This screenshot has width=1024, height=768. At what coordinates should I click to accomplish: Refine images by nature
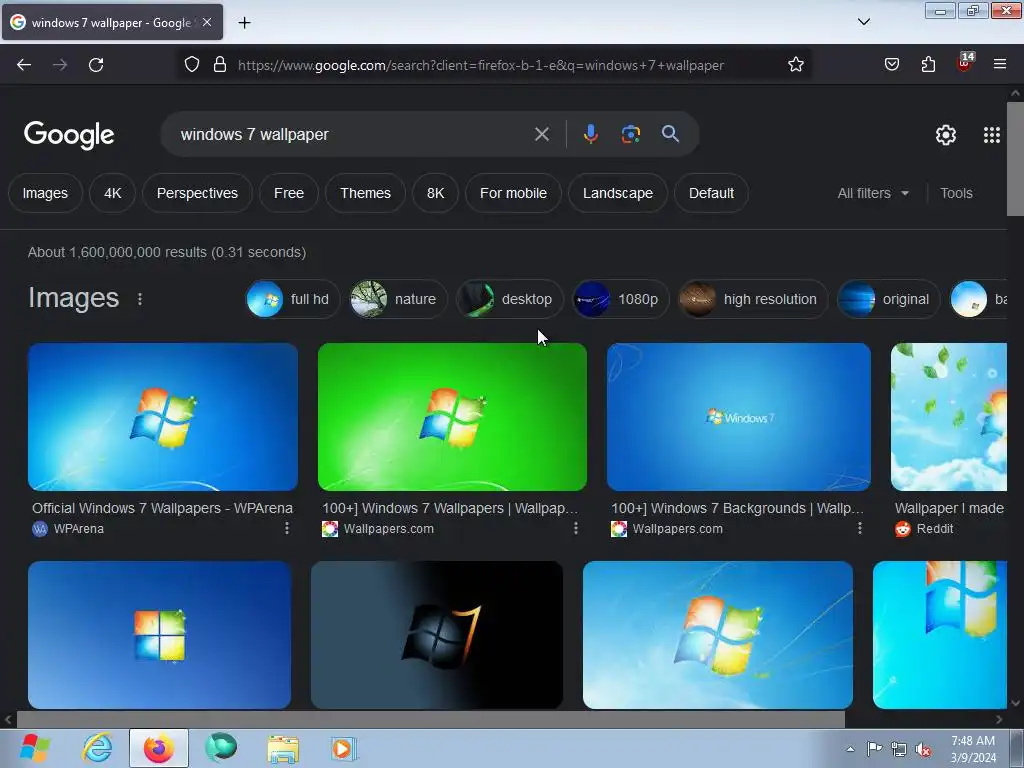click(x=398, y=299)
